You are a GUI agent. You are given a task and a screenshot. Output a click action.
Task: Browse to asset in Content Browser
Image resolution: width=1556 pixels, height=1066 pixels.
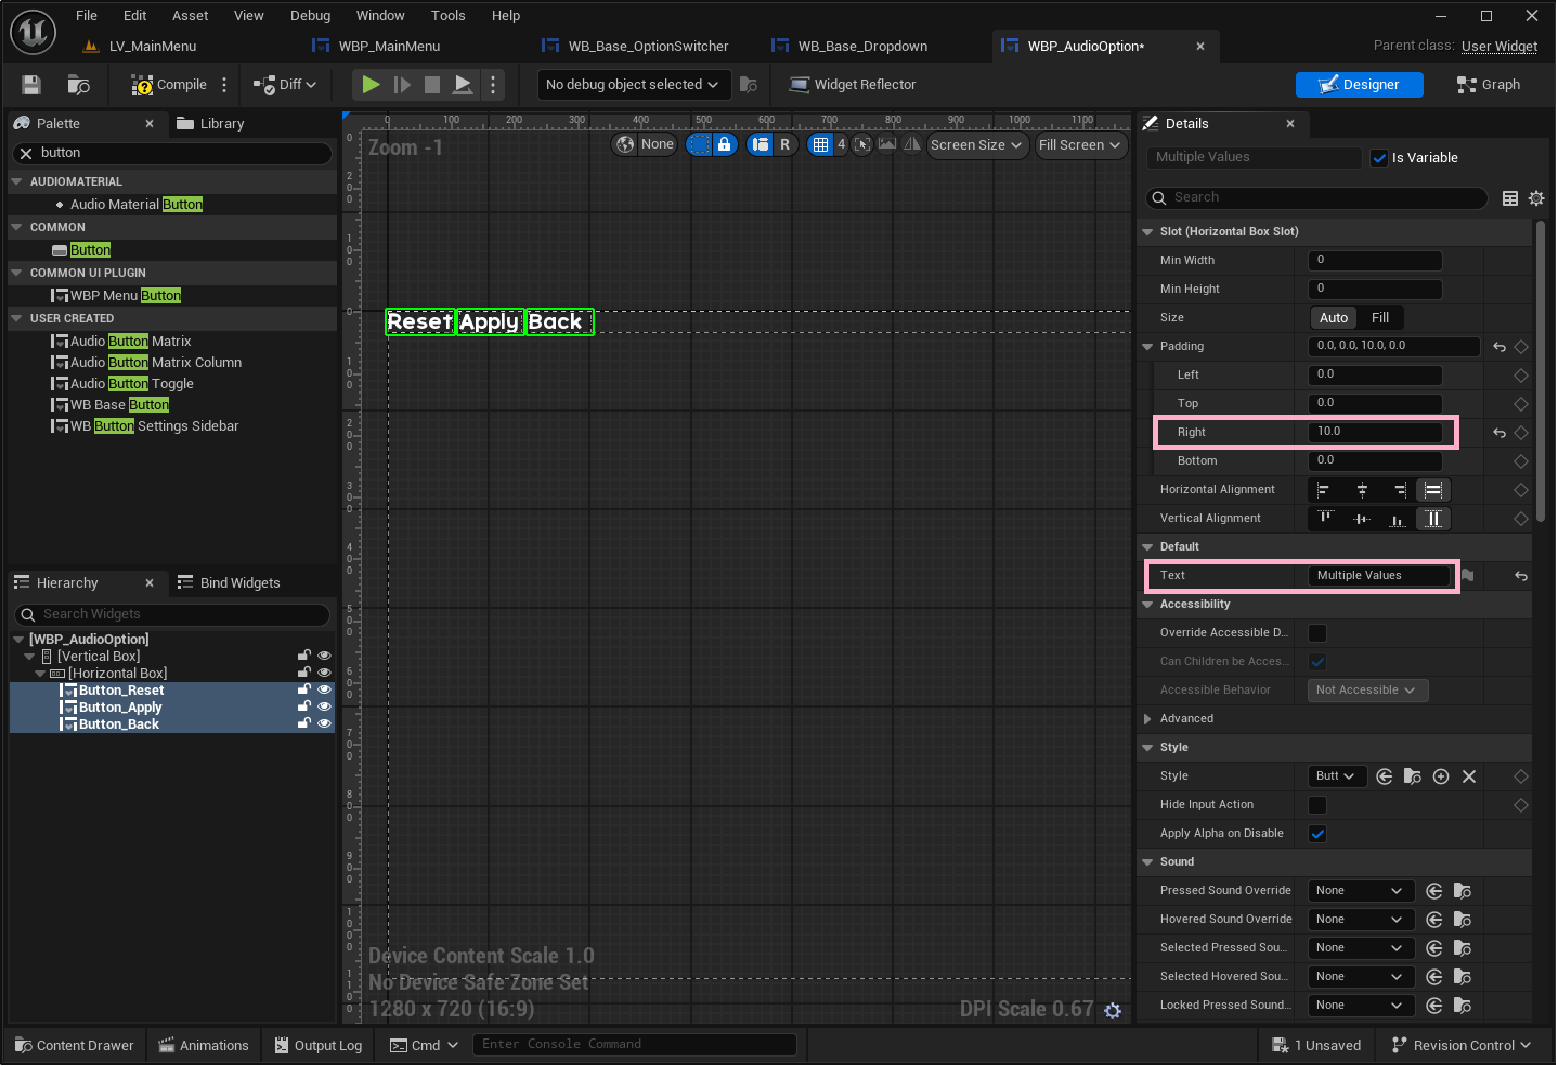[x=78, y=85]
